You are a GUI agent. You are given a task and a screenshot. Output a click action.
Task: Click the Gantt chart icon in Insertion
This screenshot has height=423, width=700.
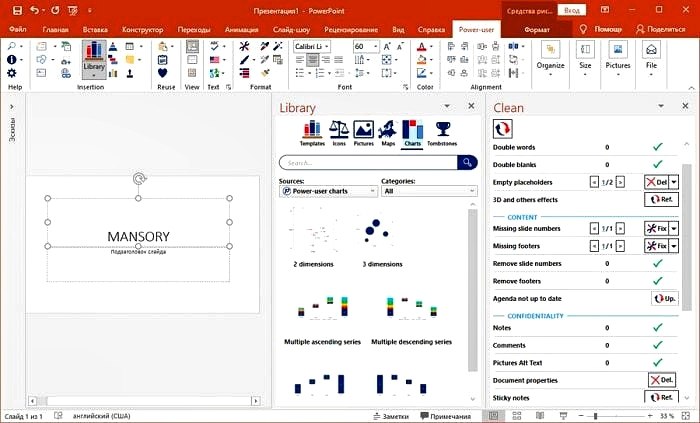coord(113,60)
